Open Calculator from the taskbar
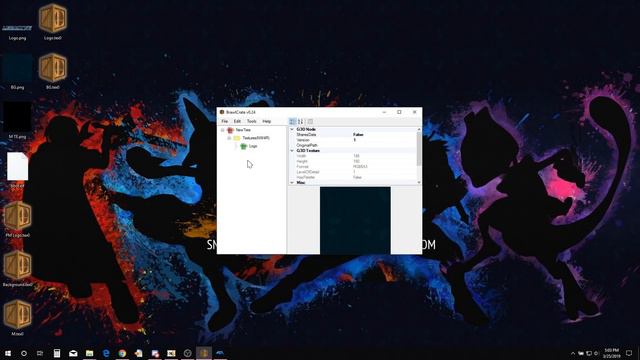This screenshot has width=640, height=360. (57, 353)
